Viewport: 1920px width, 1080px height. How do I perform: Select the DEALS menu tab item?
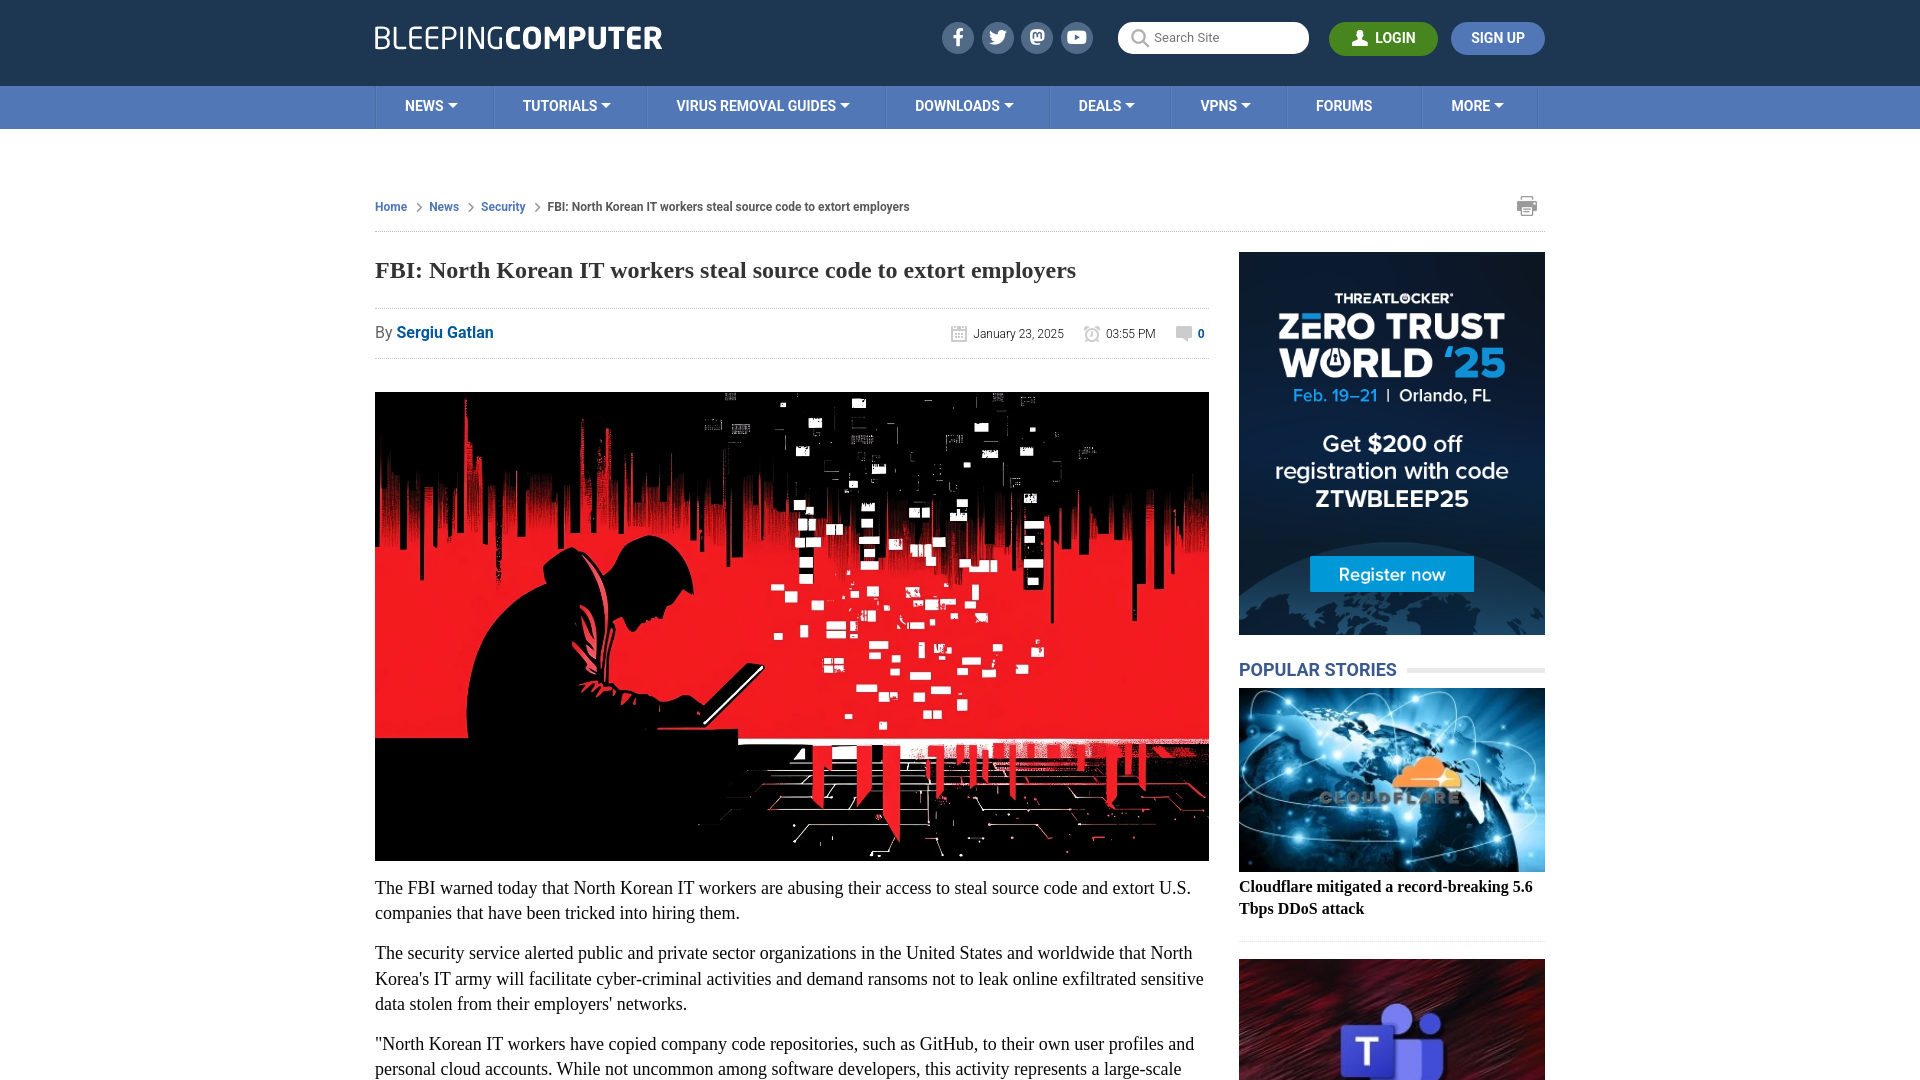click(x=1106, y=105)
